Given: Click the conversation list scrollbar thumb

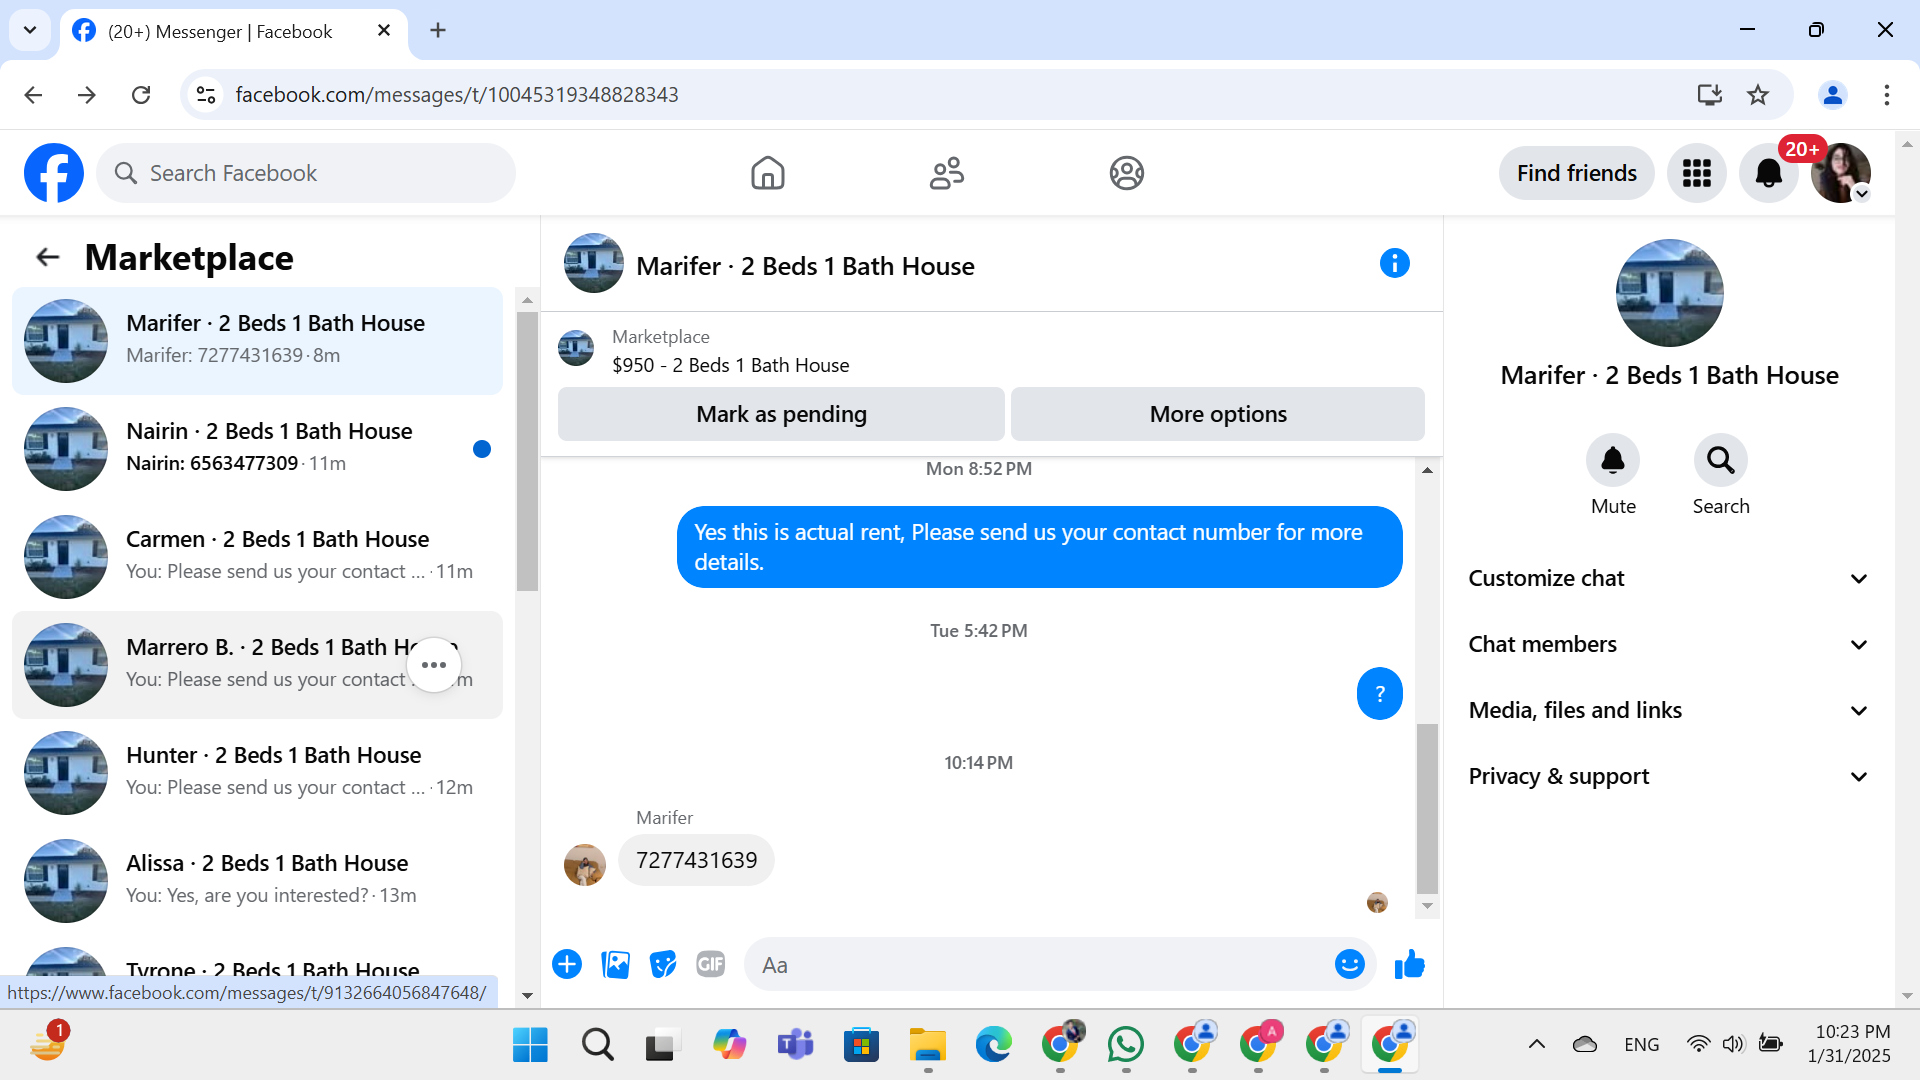Looking at the screenshot, I should (x=527, y=450).
